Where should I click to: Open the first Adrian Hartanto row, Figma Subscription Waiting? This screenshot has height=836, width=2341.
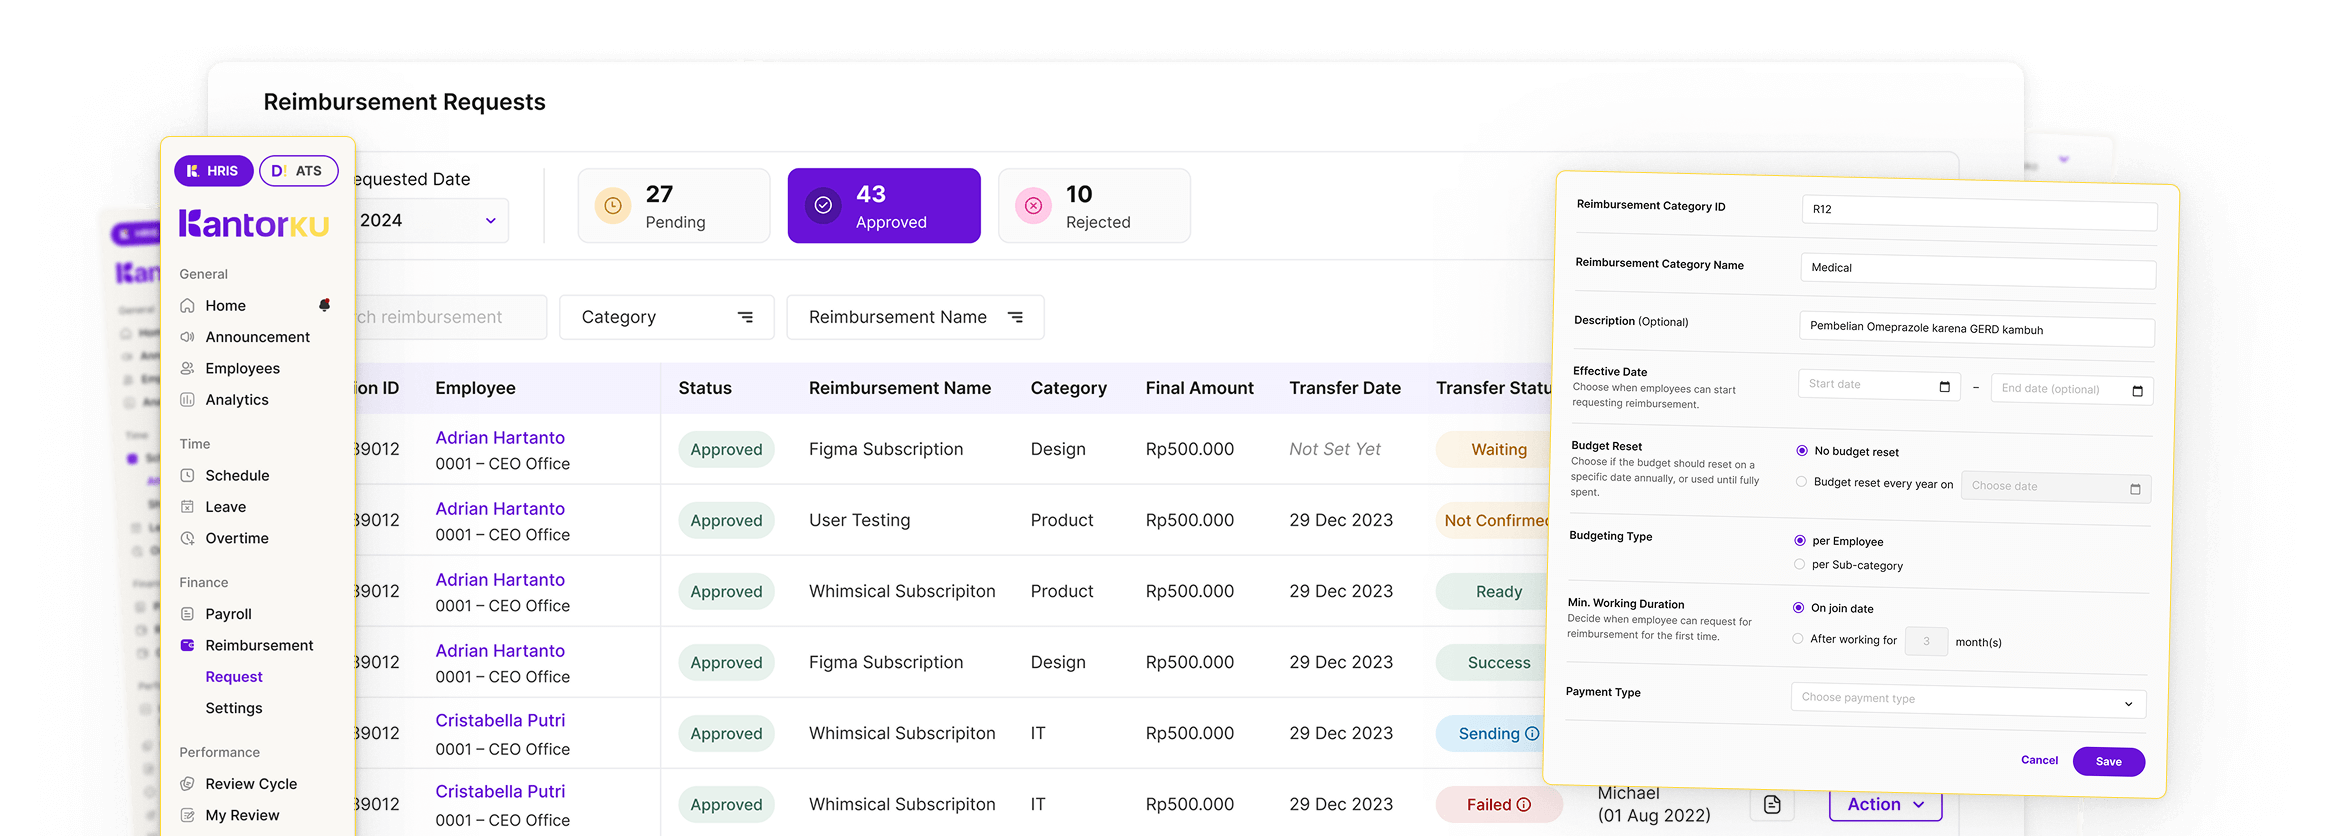click(950, 450)
